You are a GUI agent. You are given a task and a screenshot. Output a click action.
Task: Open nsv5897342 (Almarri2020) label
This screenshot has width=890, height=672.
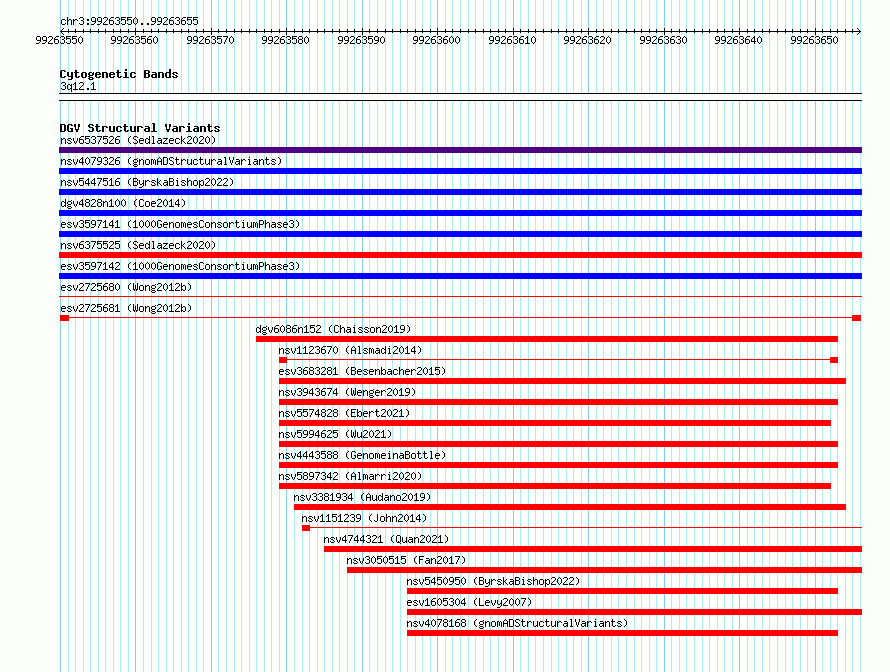[x=350, y=476]
